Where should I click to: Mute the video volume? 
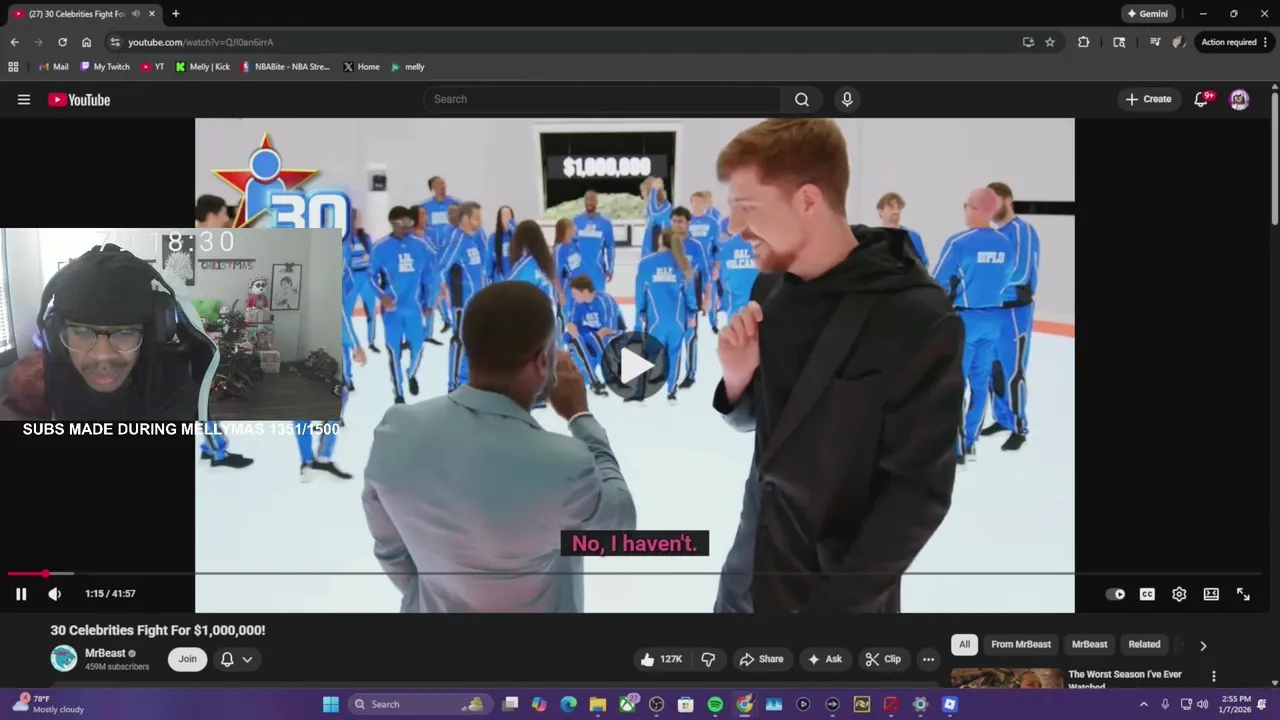click(x=55, y=593)
